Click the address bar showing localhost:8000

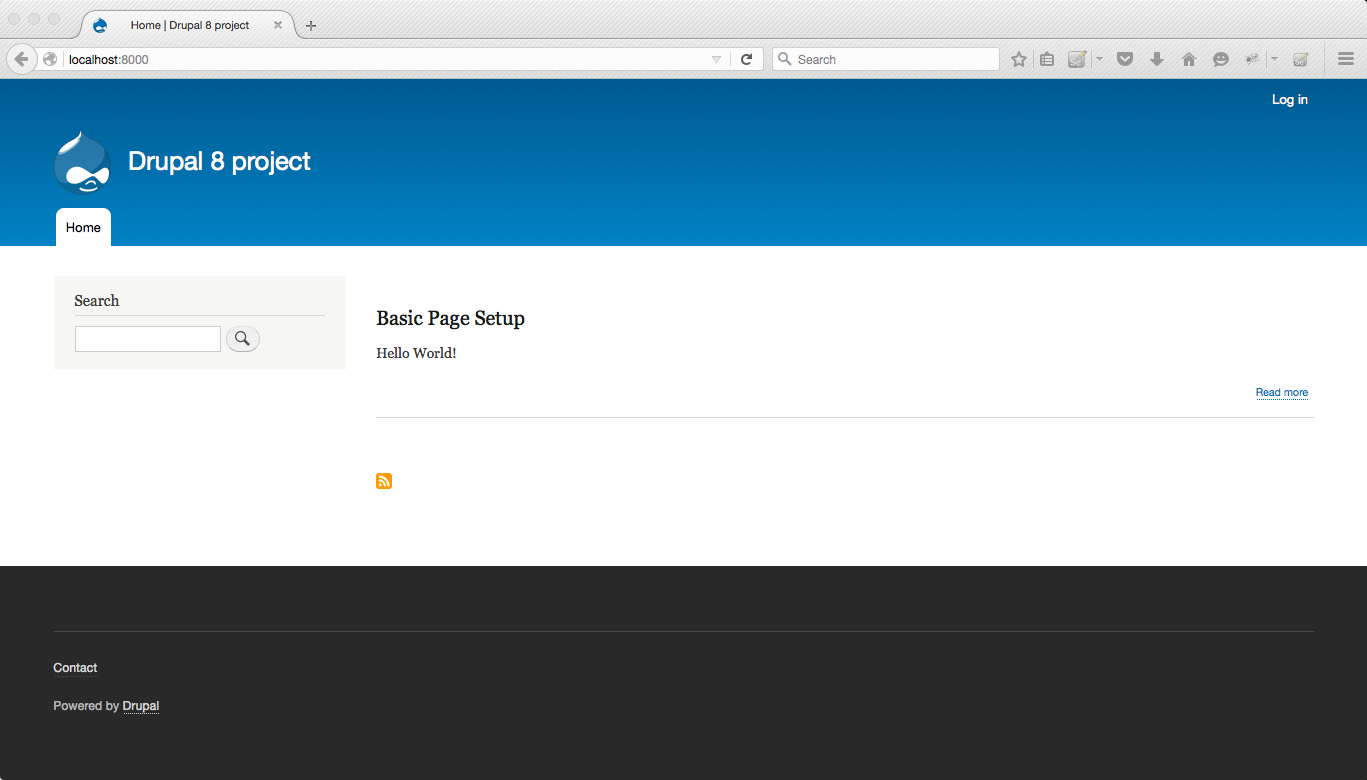tap(385, 59)
